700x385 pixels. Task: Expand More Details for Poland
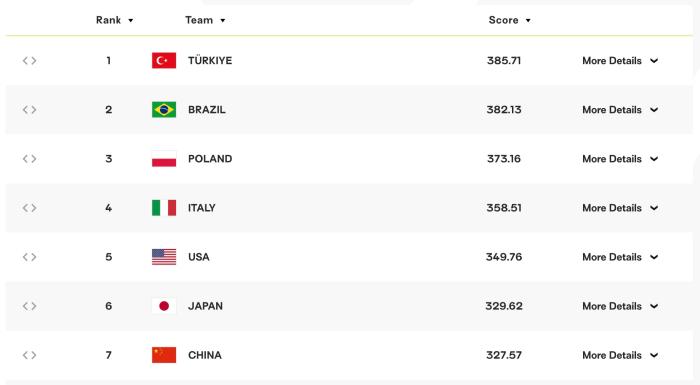tap(620, 159)
